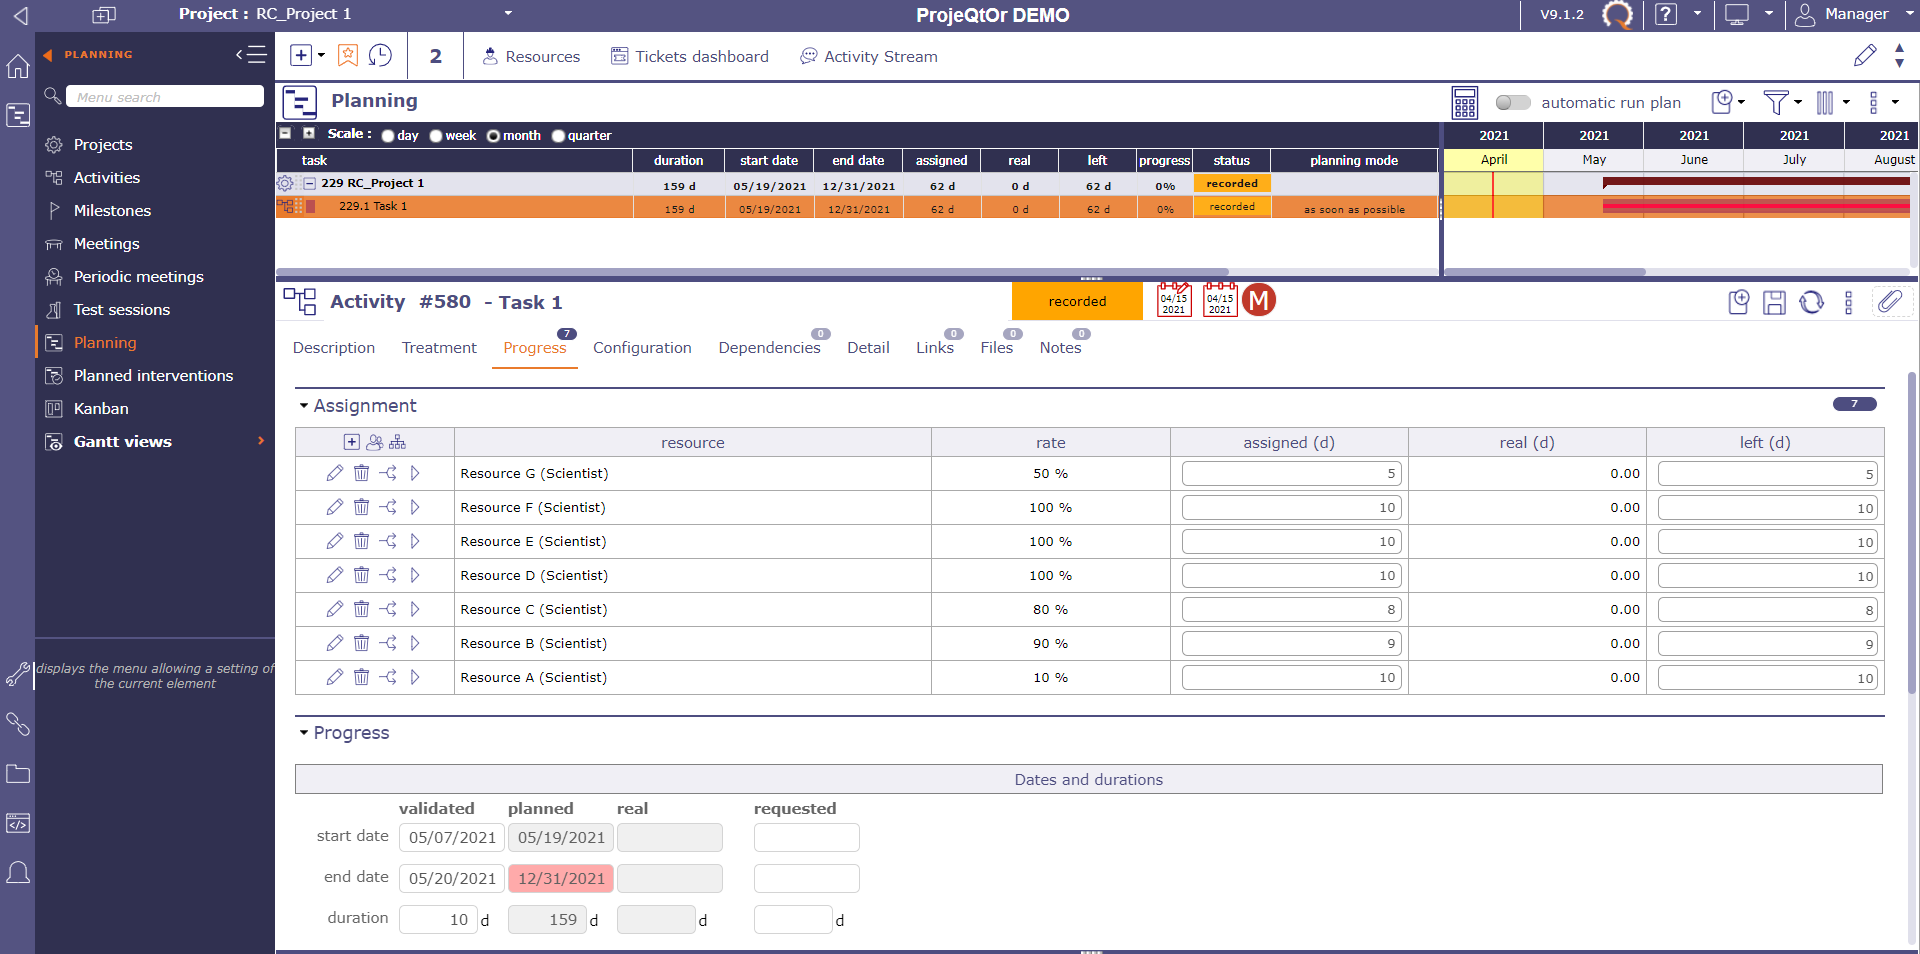Image resolution: width=1920 pixels, height=954 pixels.
Task: Open the Project selector dropdown
Action: [508, 14]
